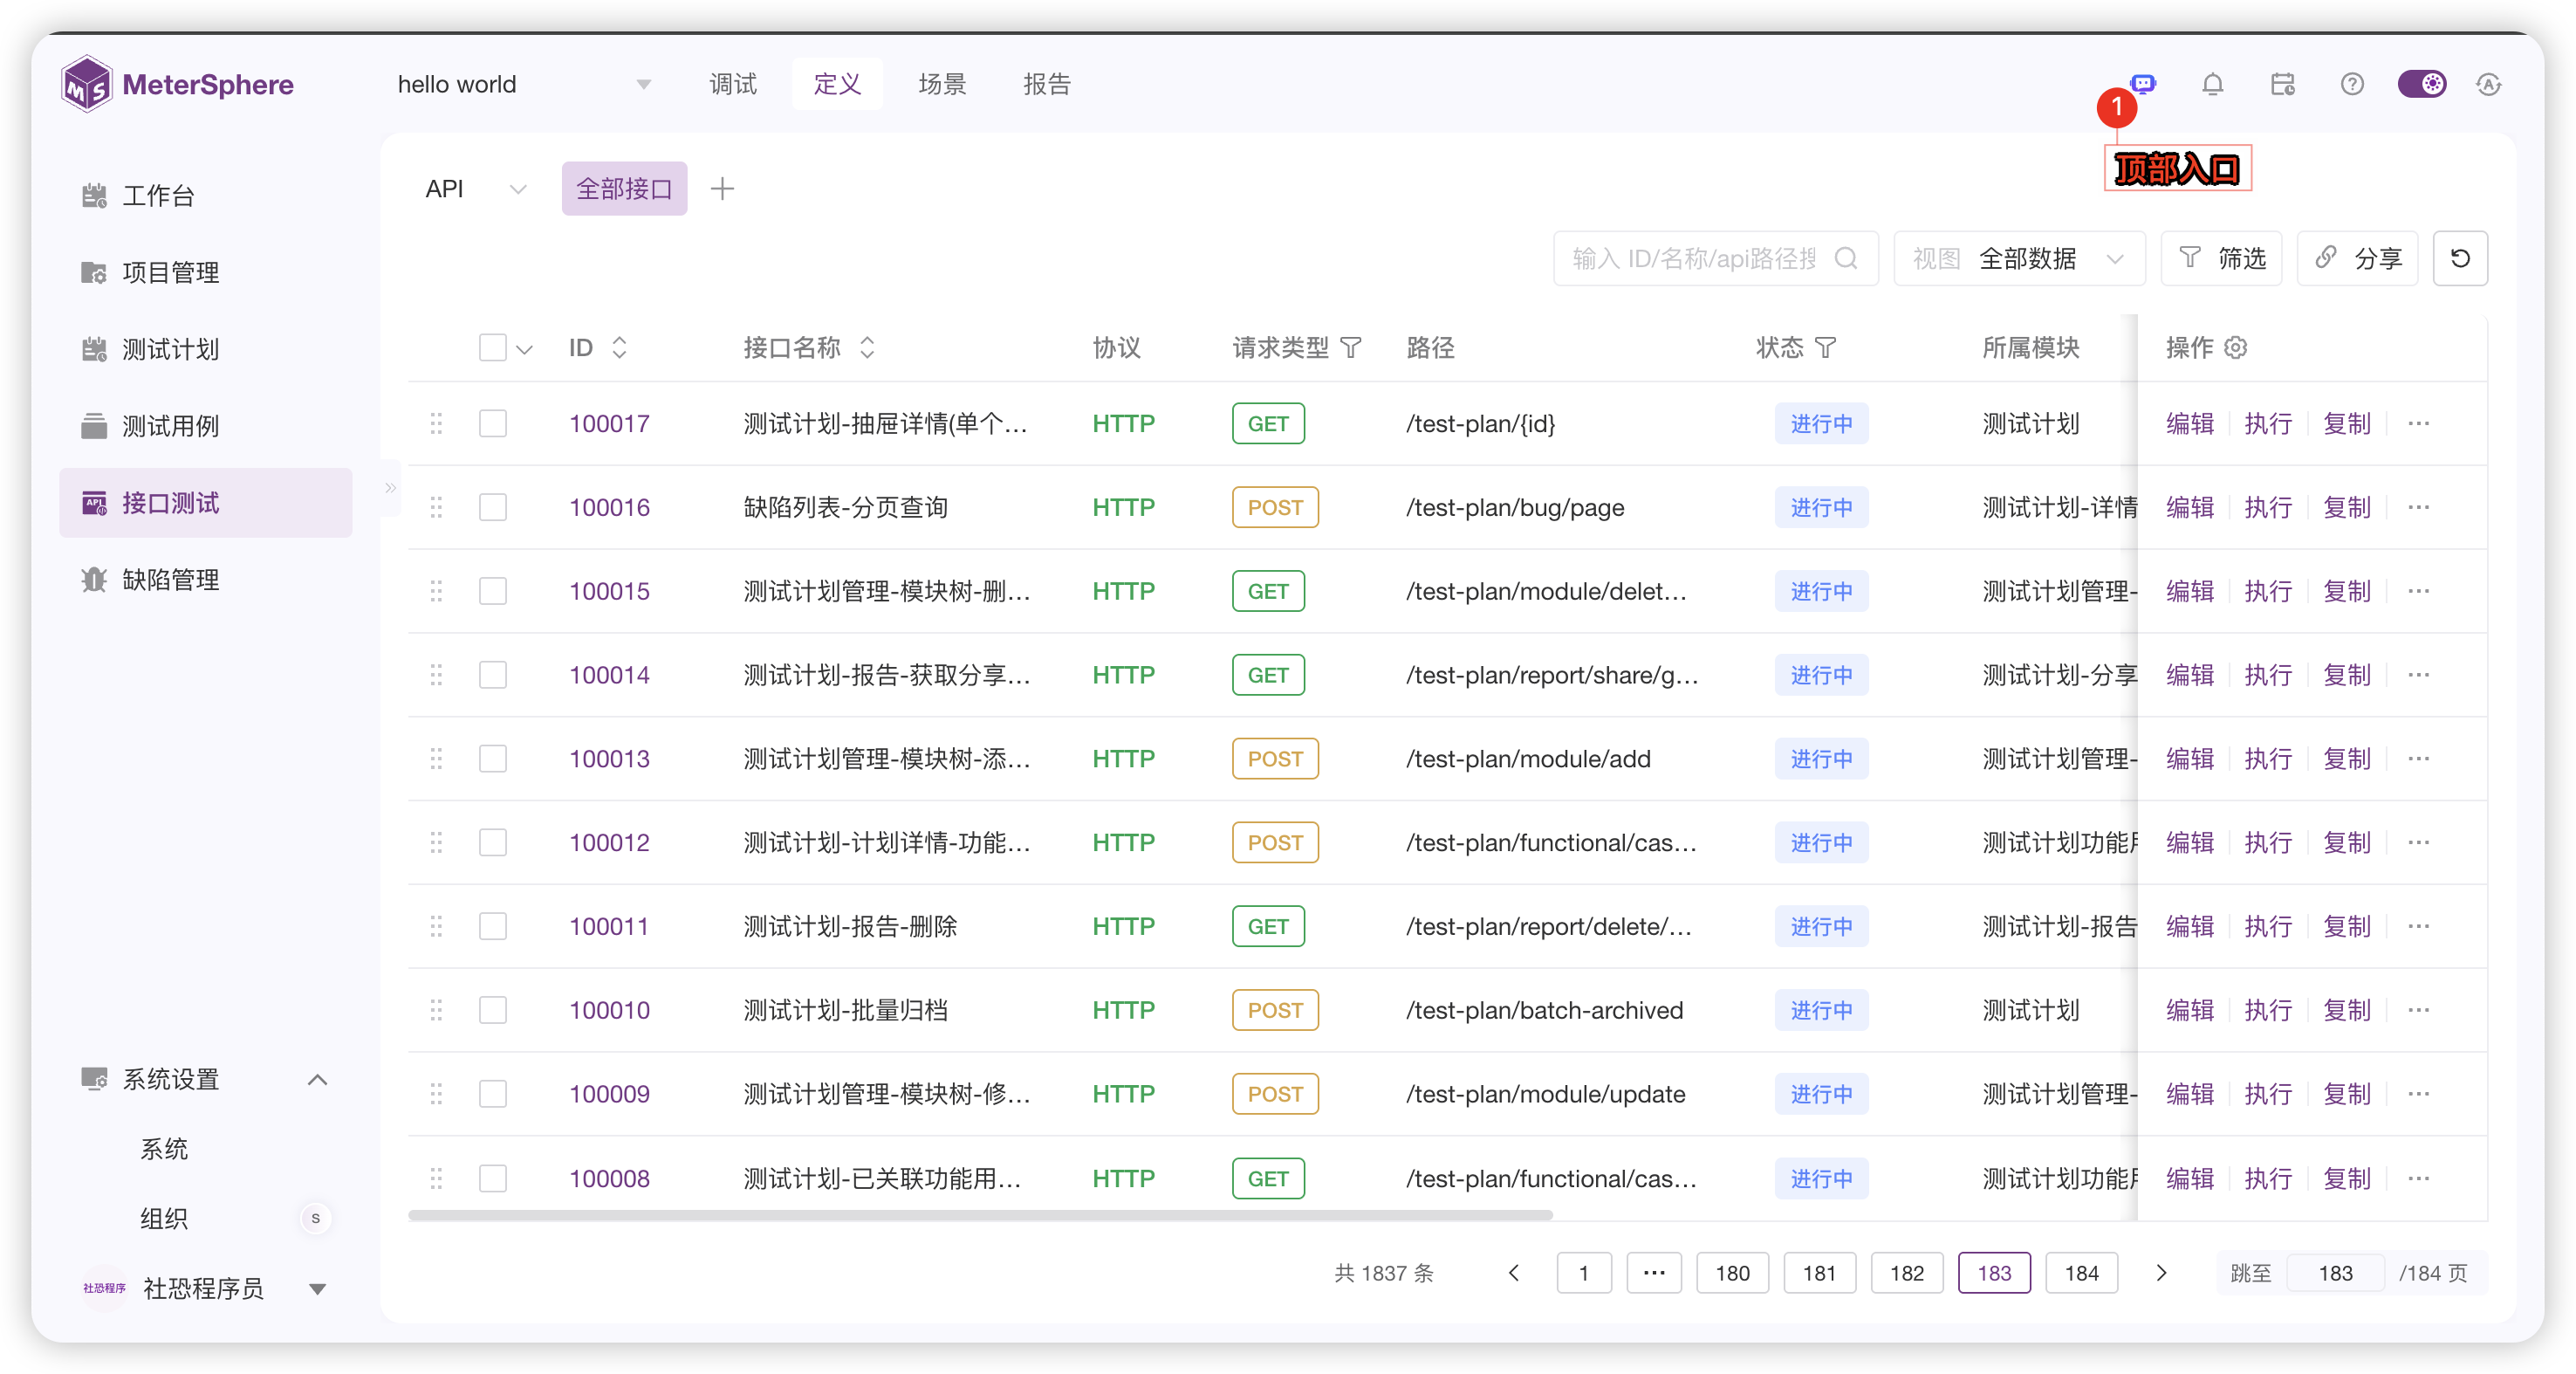Click the 筛选 filter button
The height and width of the screenshot is (1374, 2576).
[x=2221, y=259]
